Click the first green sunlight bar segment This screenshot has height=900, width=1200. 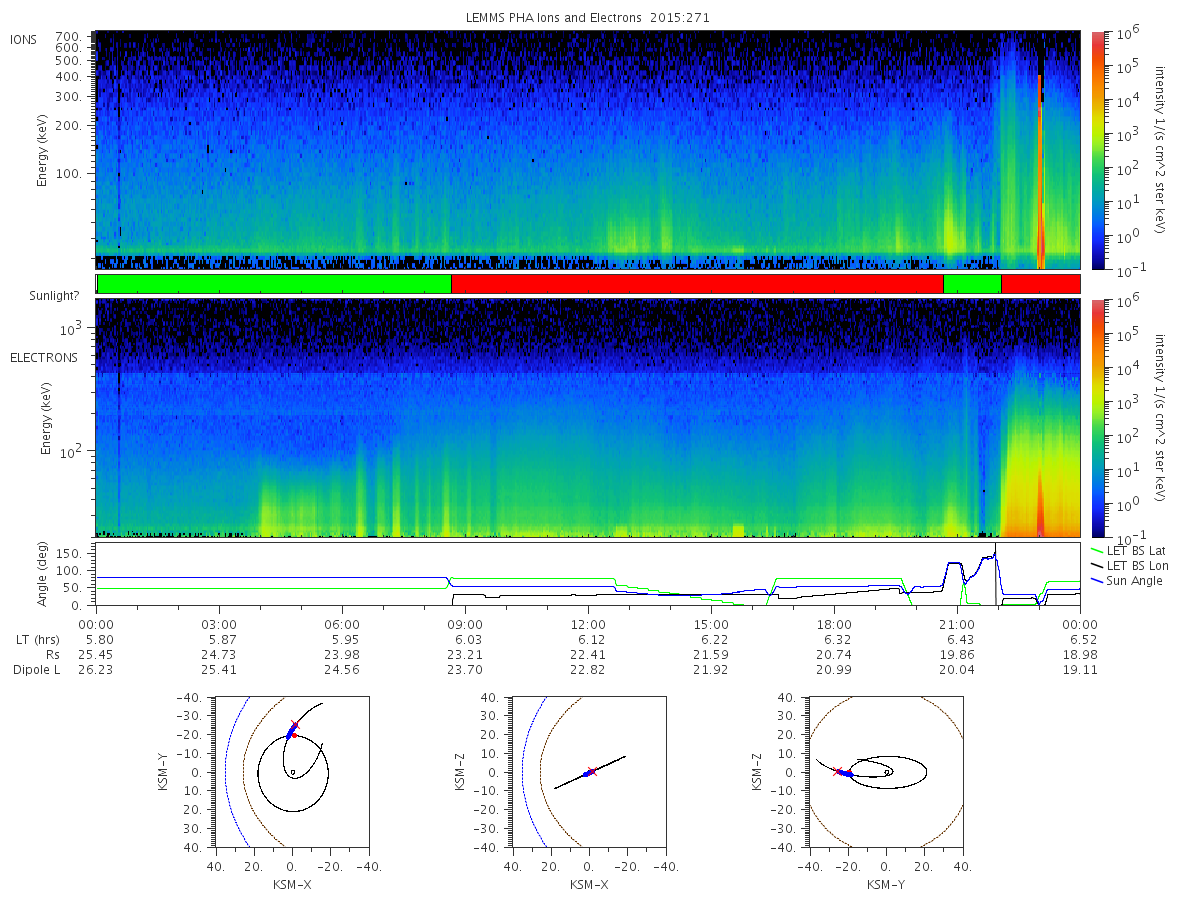(274, 284)
